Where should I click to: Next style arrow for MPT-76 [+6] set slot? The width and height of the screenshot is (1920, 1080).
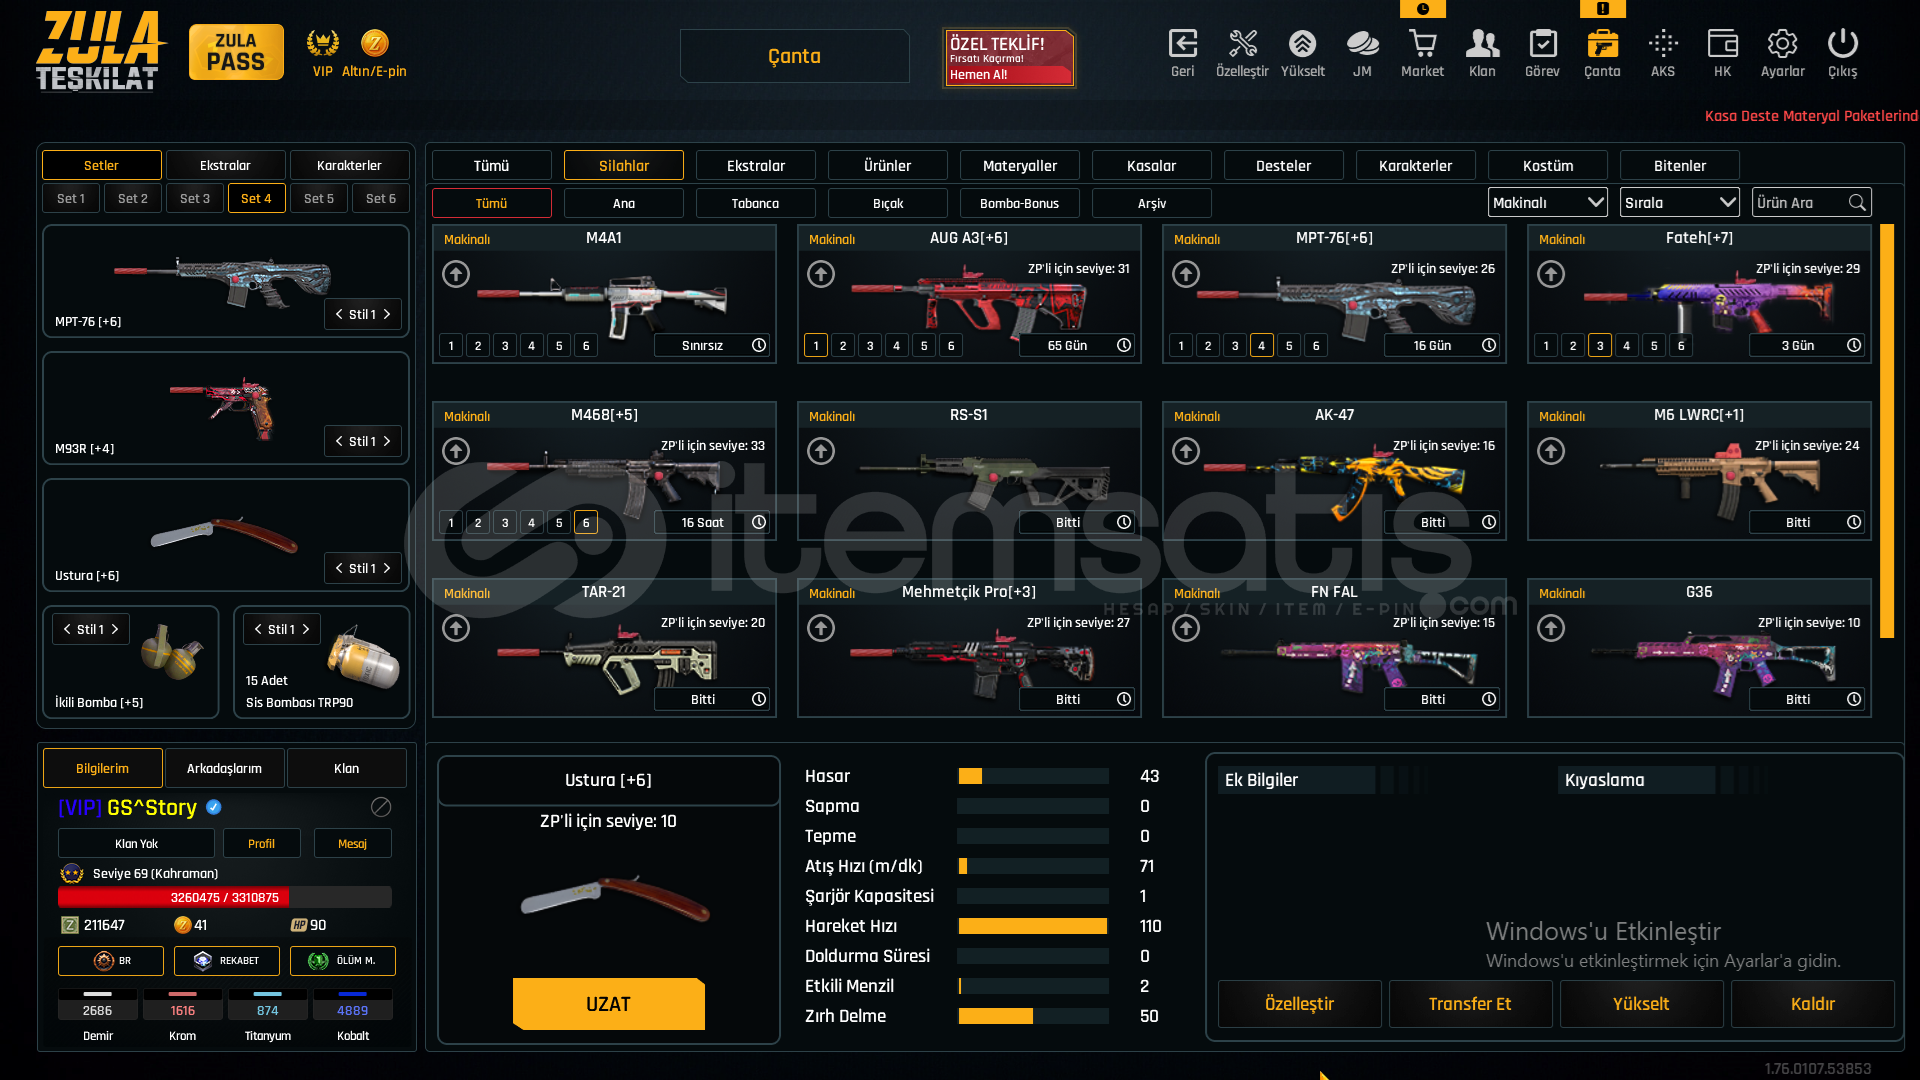[387, 315]
